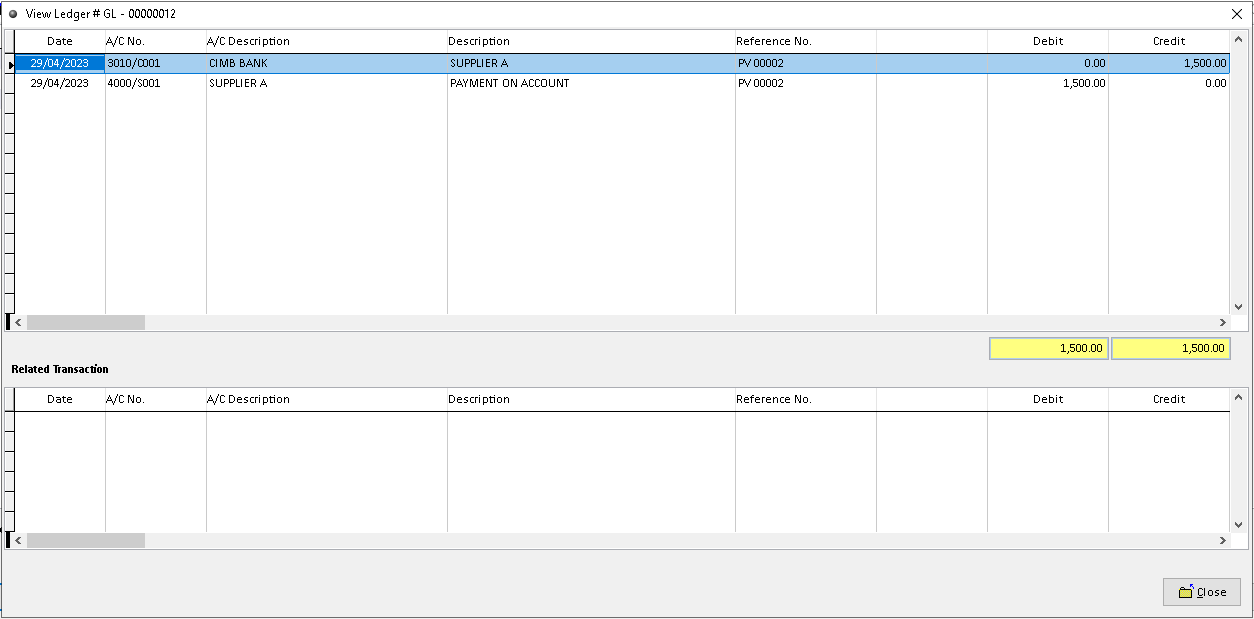The height and width of the screenshot is (619, 1254).
Task: Click the Description header in the Related Transaction grid
Action: (x=591, y=399)
